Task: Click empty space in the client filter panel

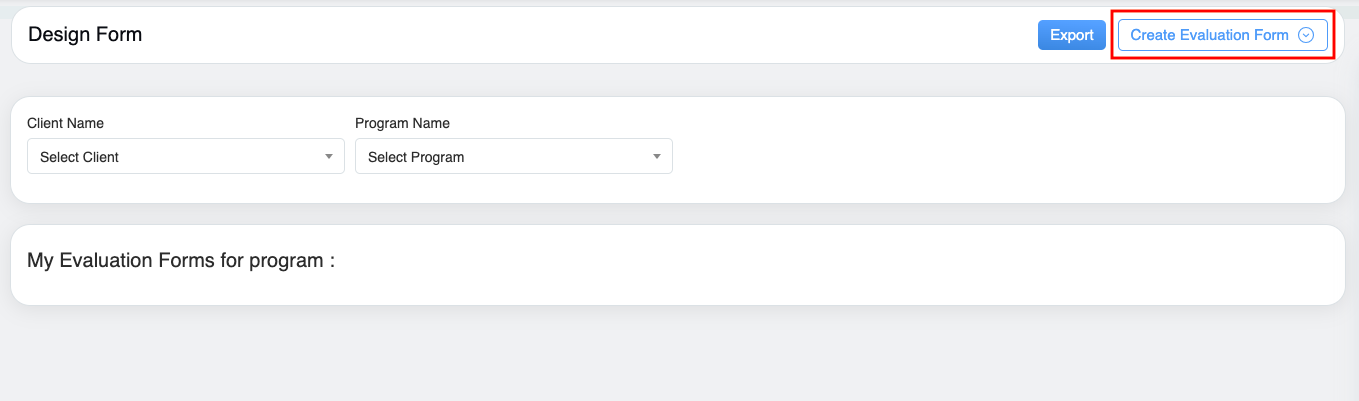Action: pos(1000,150)
